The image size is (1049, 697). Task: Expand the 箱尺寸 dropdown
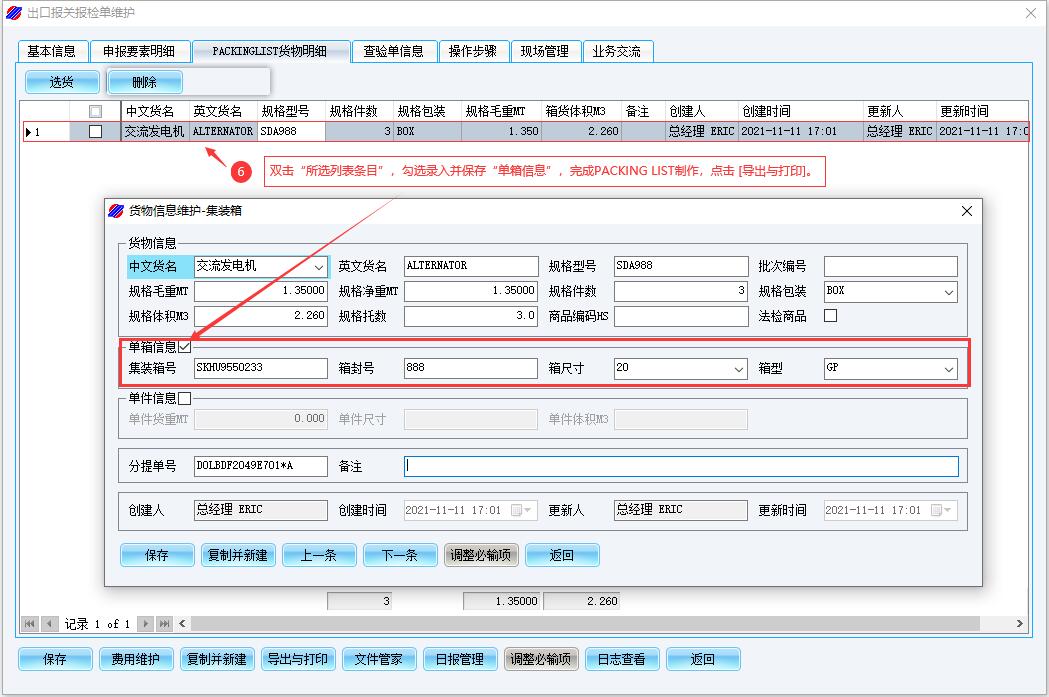click(739, 369)
